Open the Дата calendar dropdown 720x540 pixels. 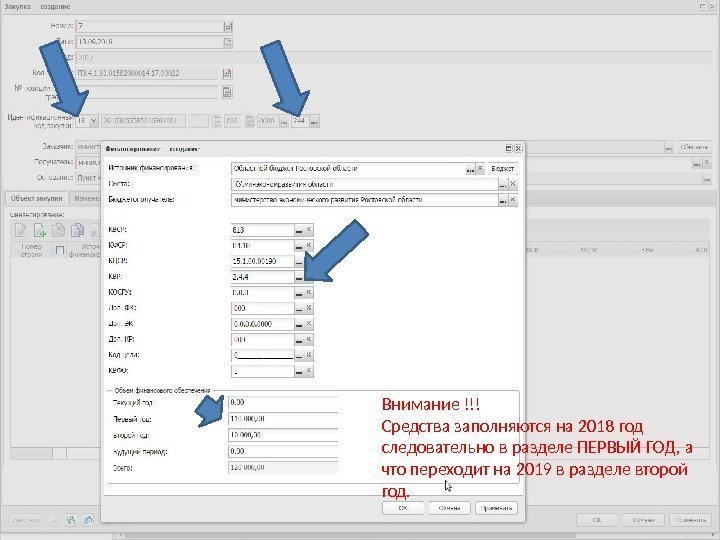(228, 42)
